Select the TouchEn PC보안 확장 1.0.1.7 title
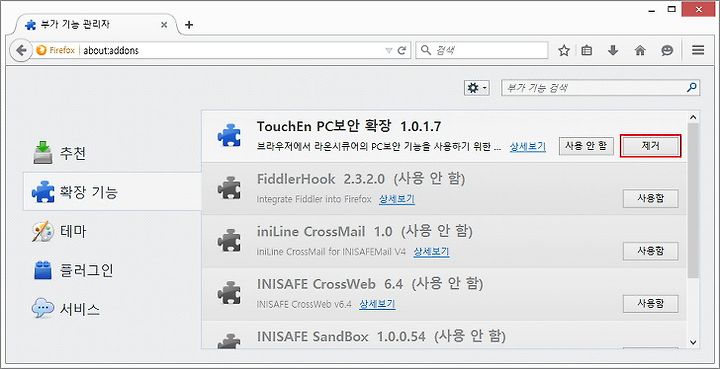 349,126
